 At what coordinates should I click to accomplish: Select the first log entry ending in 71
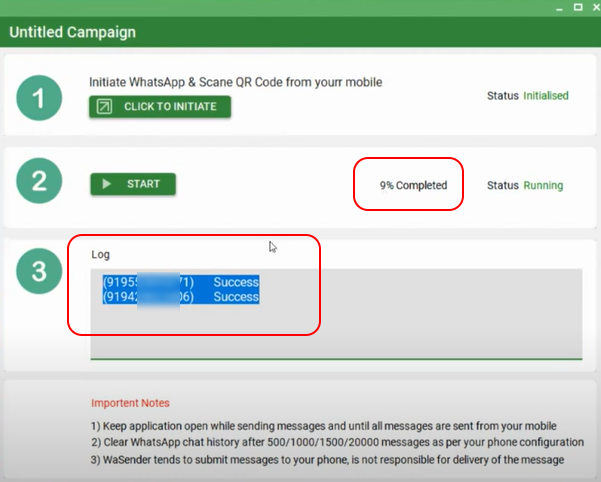pyautogui.click(x=180, y=282)
